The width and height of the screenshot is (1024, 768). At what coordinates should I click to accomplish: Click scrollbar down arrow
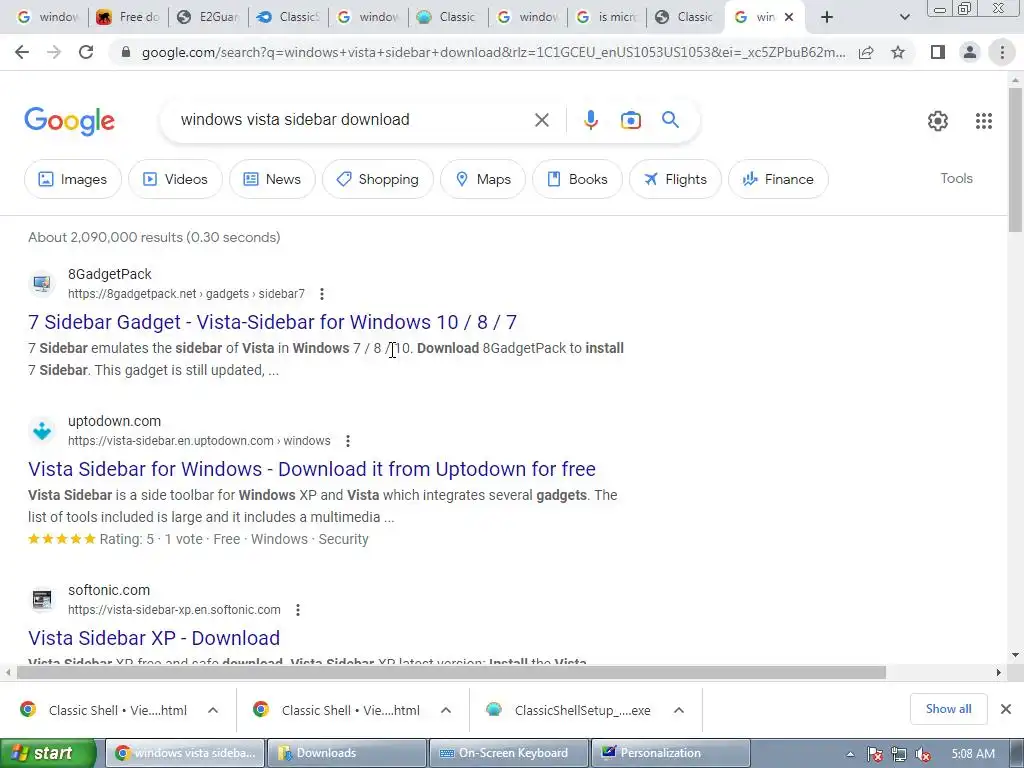[x=1015, y=655]
